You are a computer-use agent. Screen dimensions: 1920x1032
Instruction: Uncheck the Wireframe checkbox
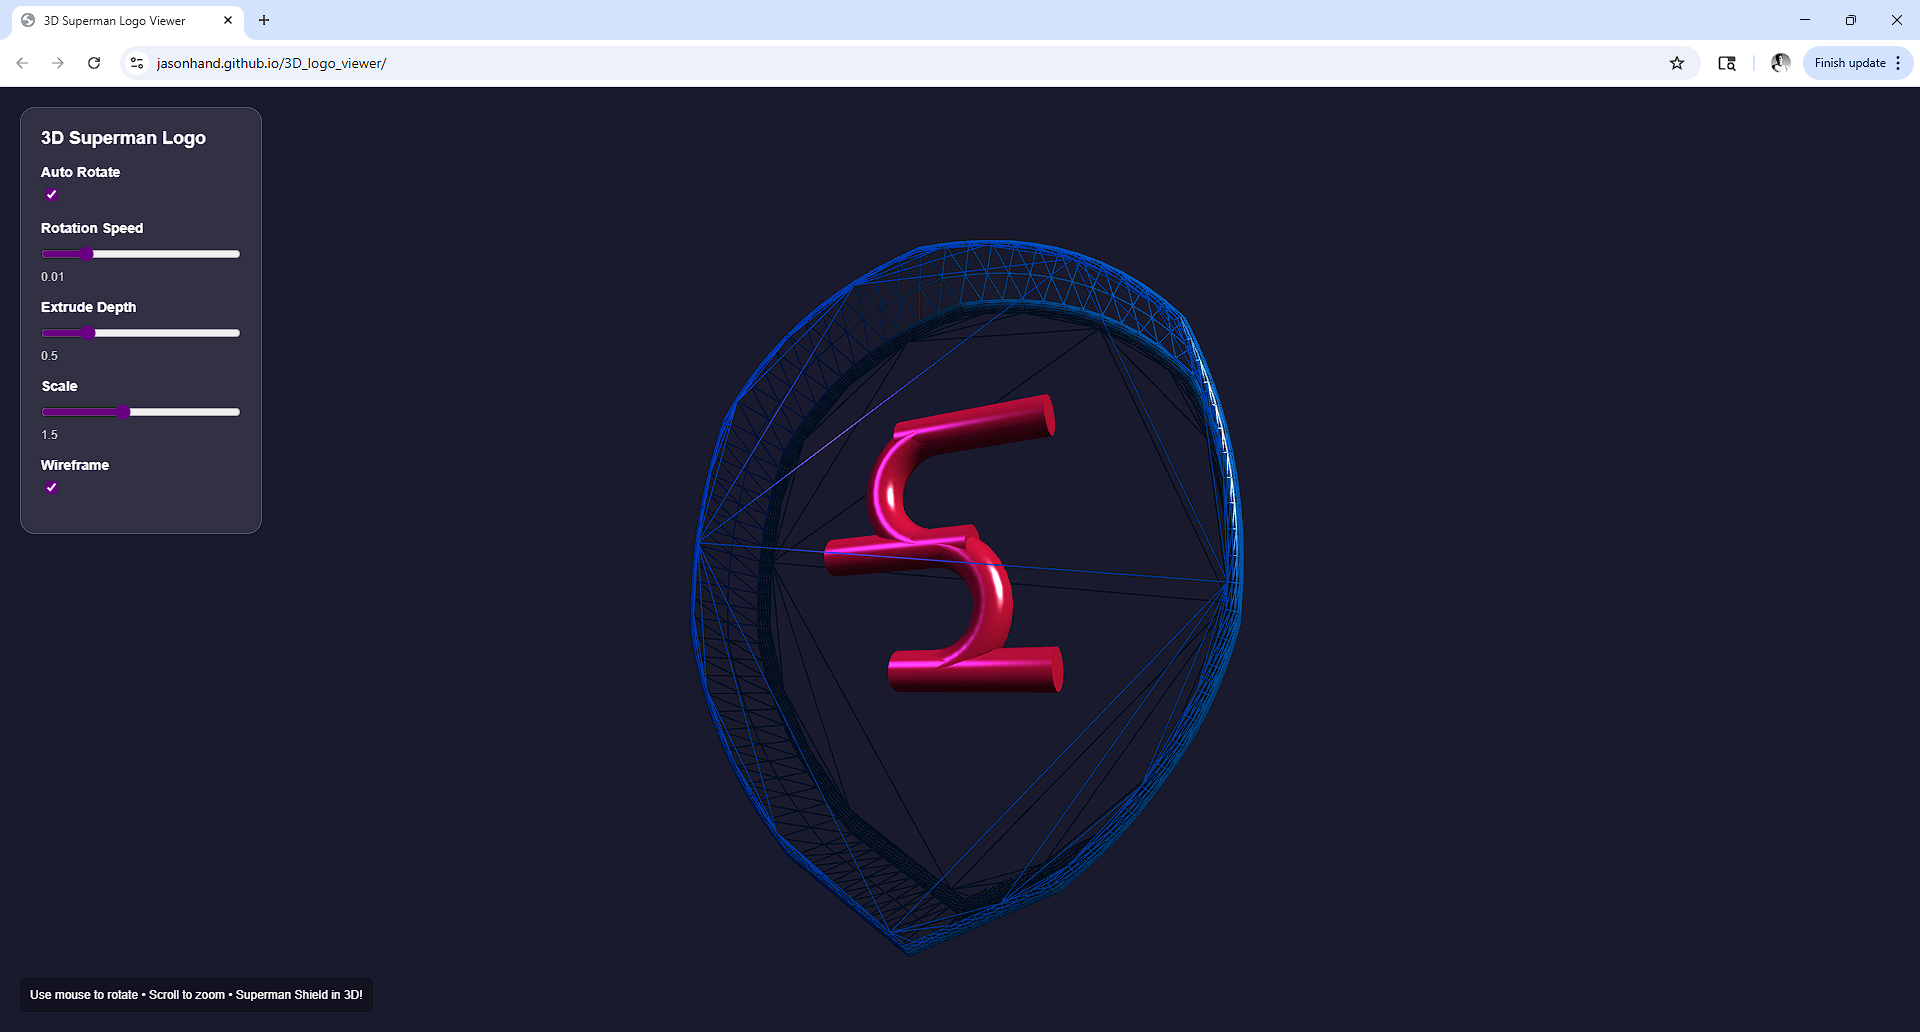[x=51, y=488]
